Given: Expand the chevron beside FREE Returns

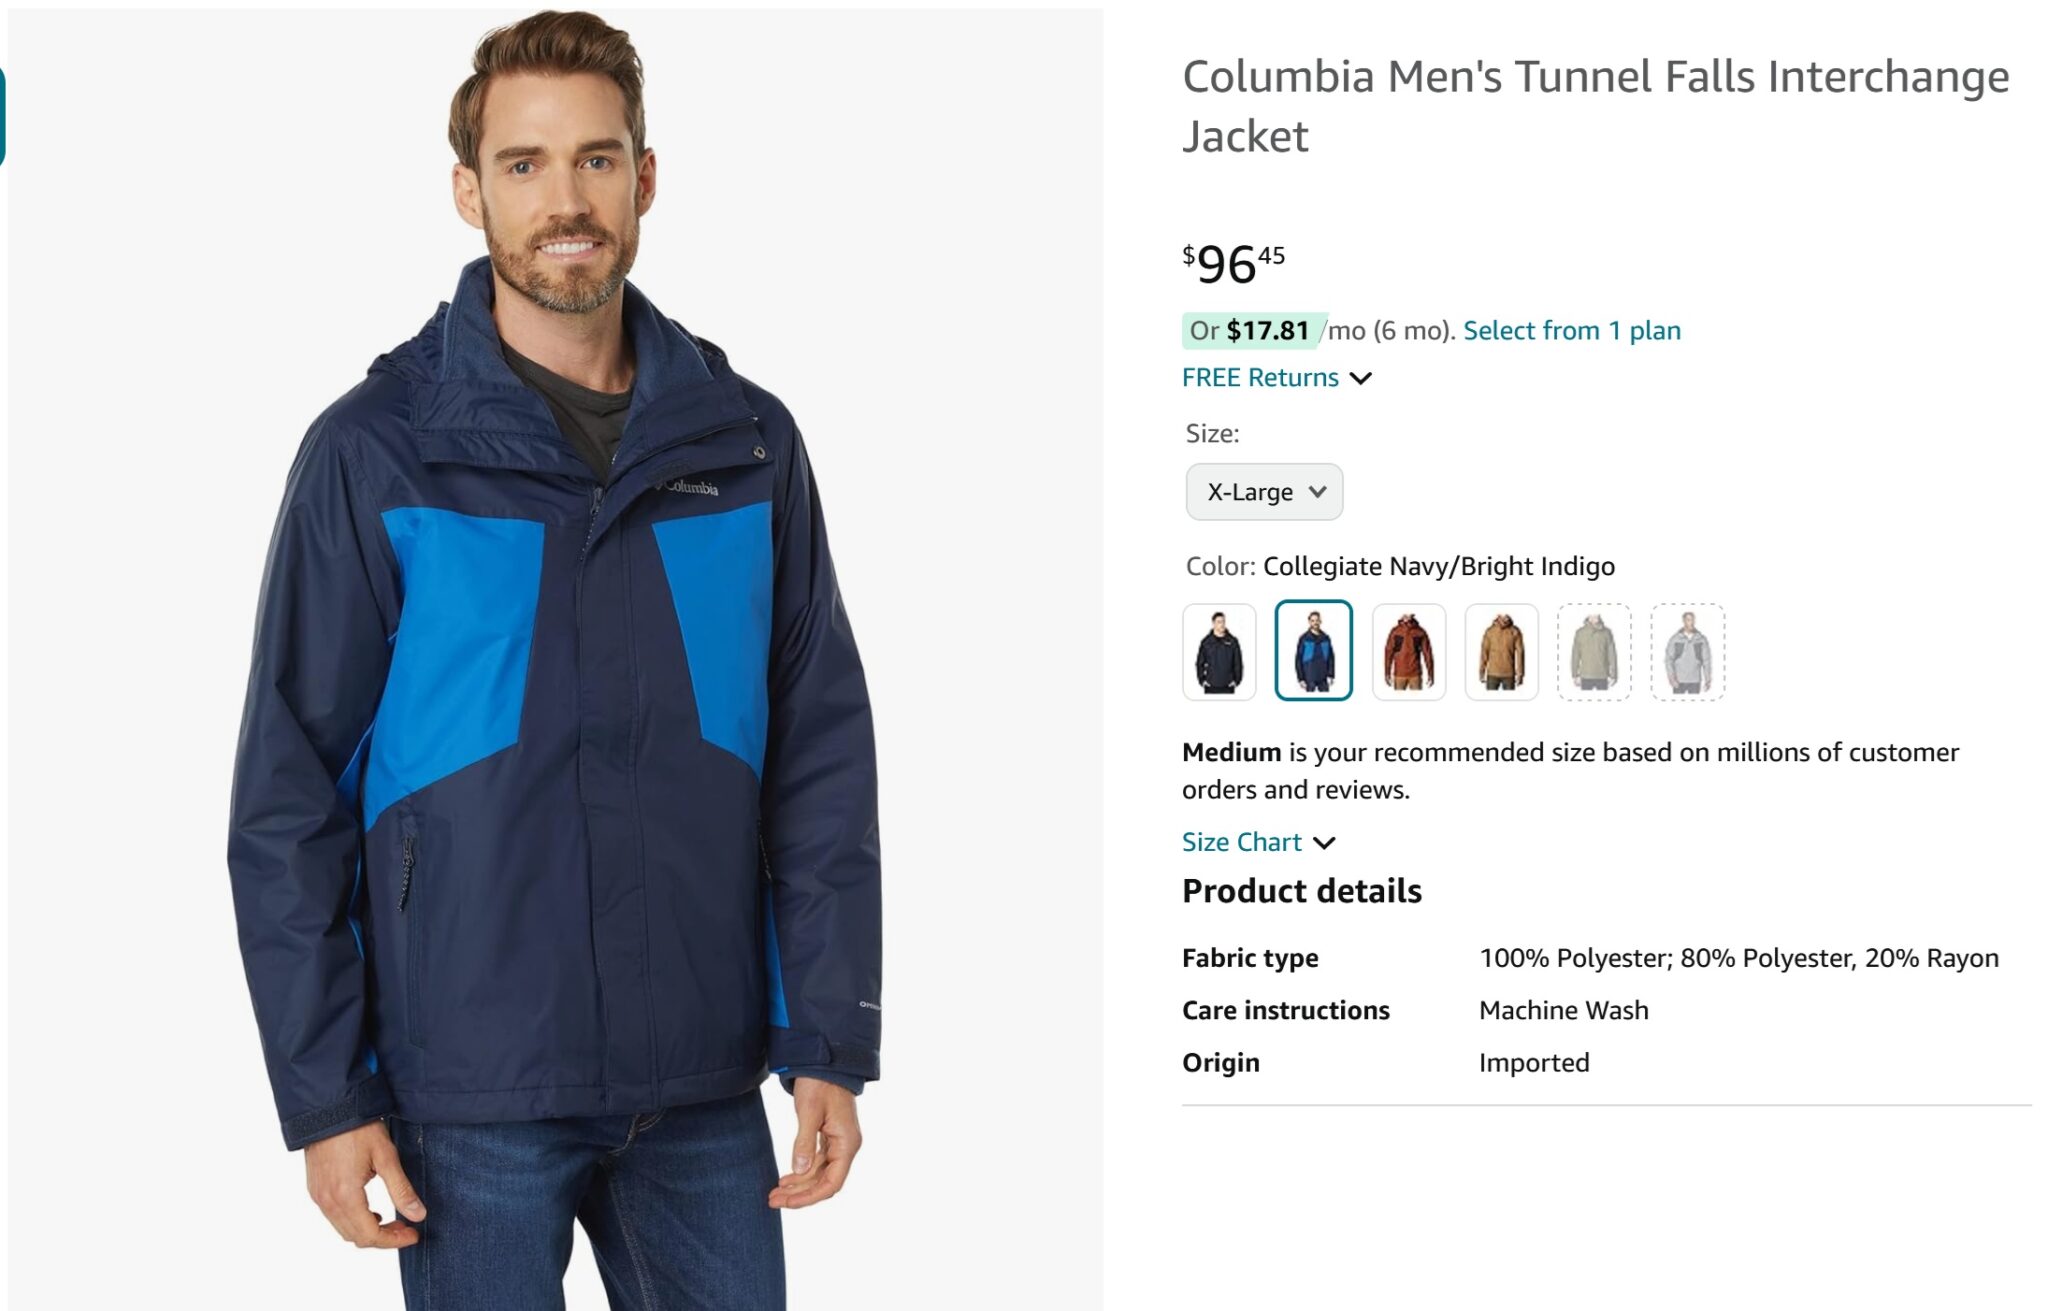Looking at the screenshot, I should [x=1361, y=378].
